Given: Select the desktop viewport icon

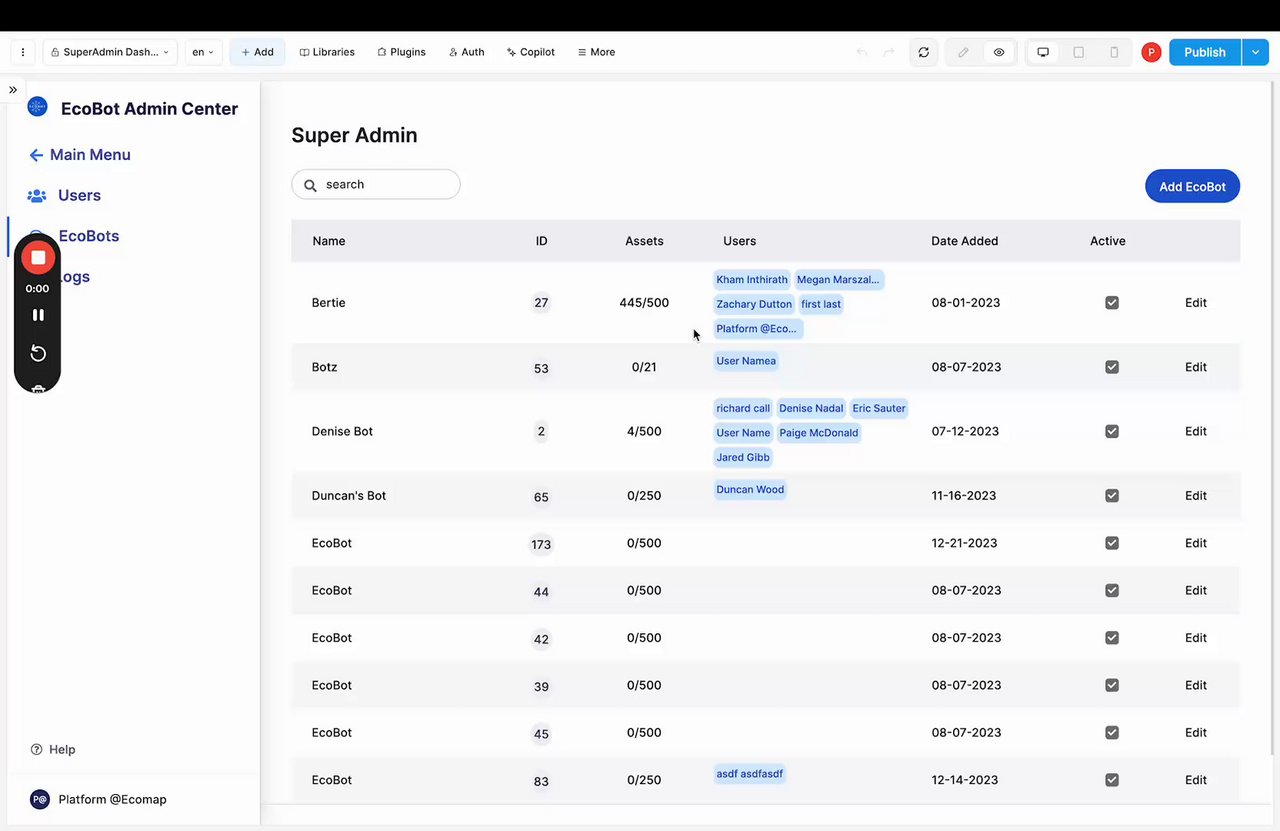Looking at the screenshot, I should click(1043, 52).
